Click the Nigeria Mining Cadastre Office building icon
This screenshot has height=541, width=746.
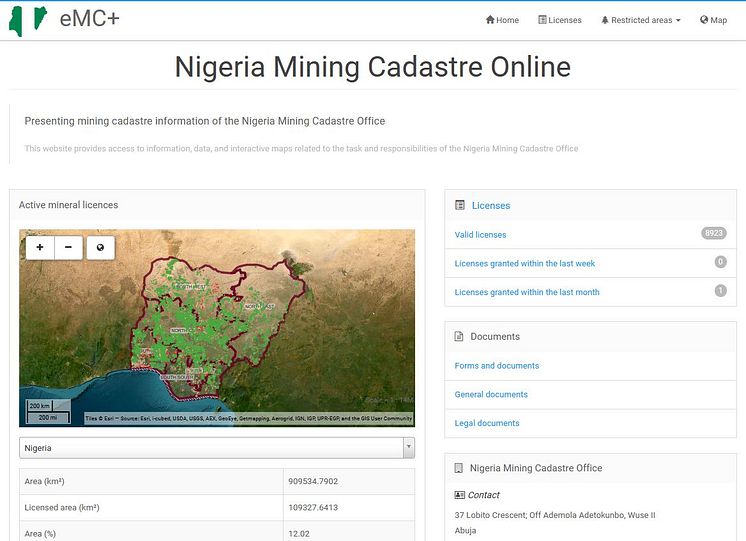coord(459,468)
